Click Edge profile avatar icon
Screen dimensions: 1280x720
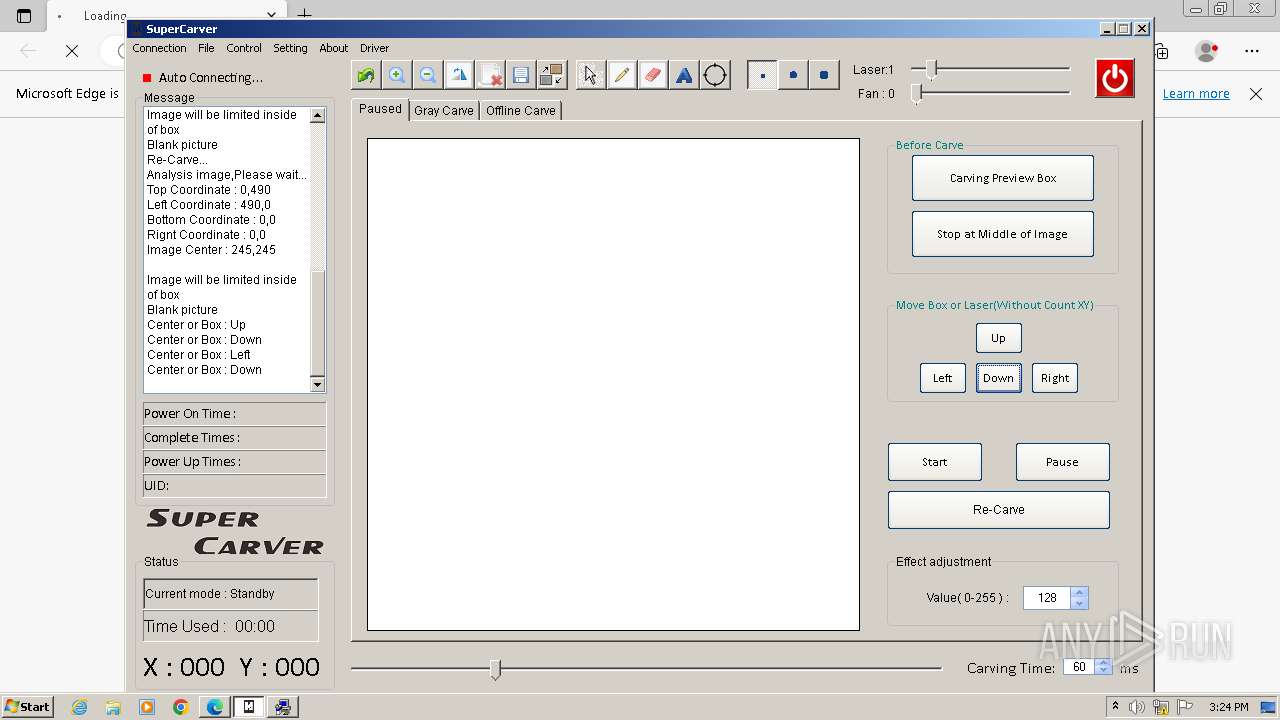1207,51
